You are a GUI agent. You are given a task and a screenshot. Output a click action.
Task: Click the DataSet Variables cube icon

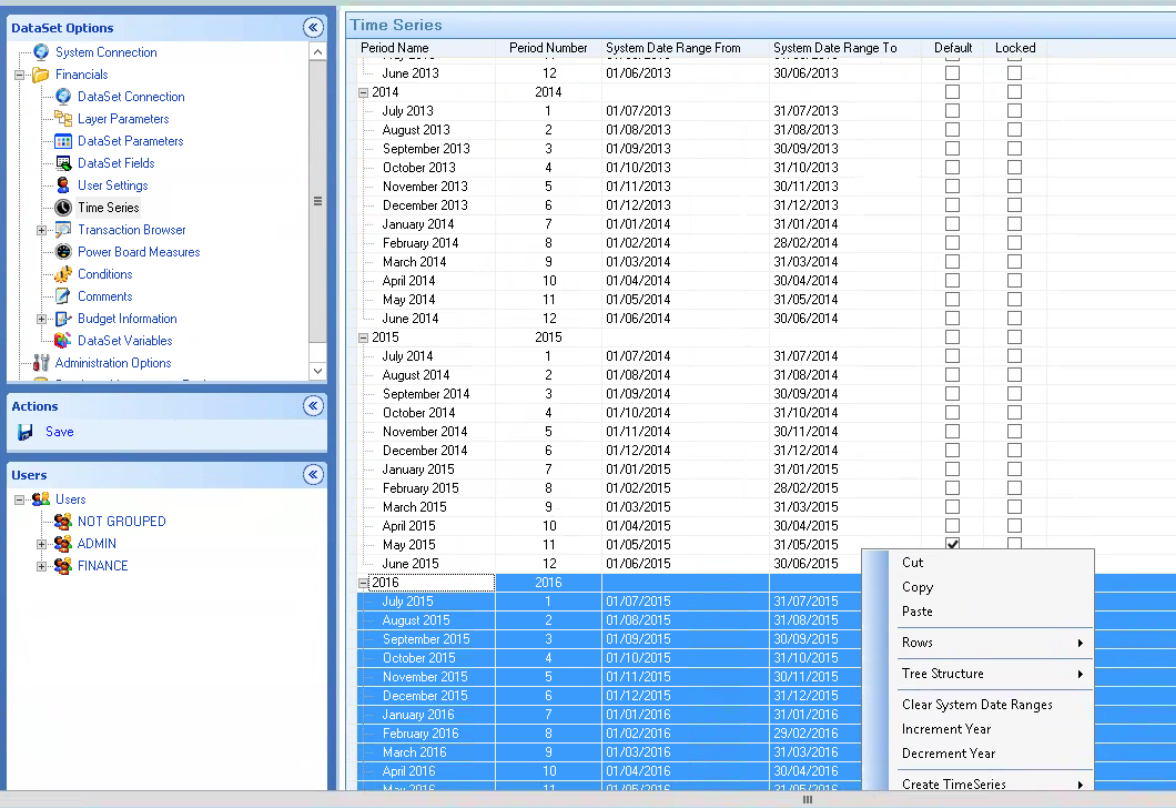pyautogui.click(x=63, y=341)
